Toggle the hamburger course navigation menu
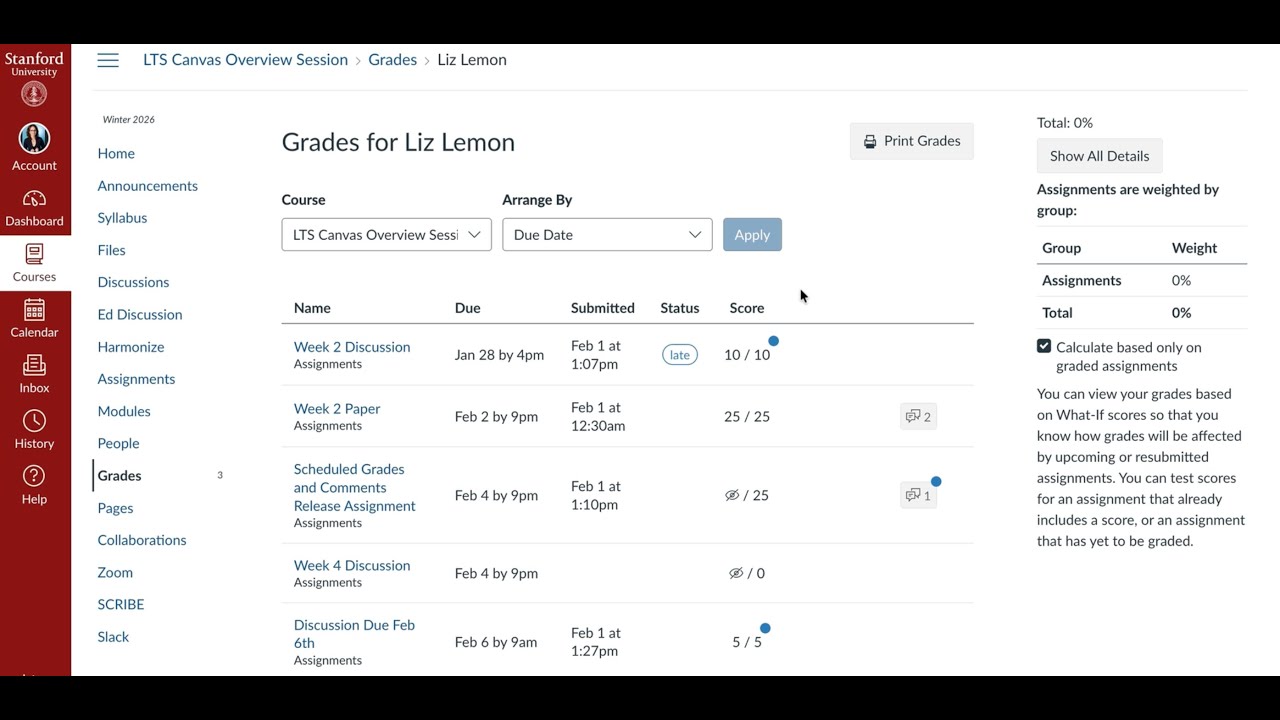This screenshot has width=1280, height=720. [108, 60]
